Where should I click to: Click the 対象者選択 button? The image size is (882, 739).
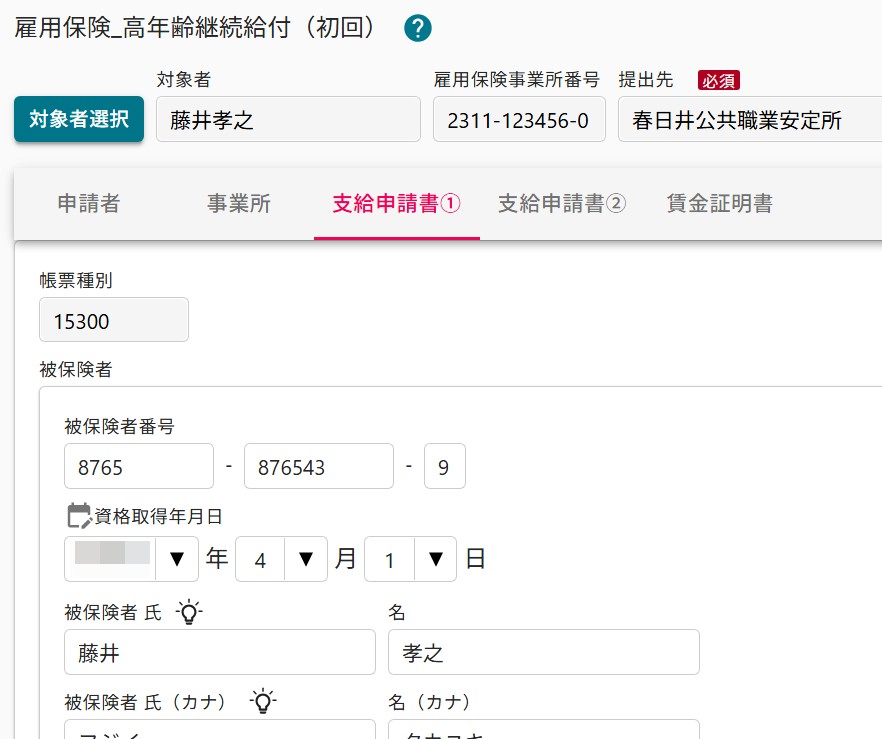click(79, 119)
